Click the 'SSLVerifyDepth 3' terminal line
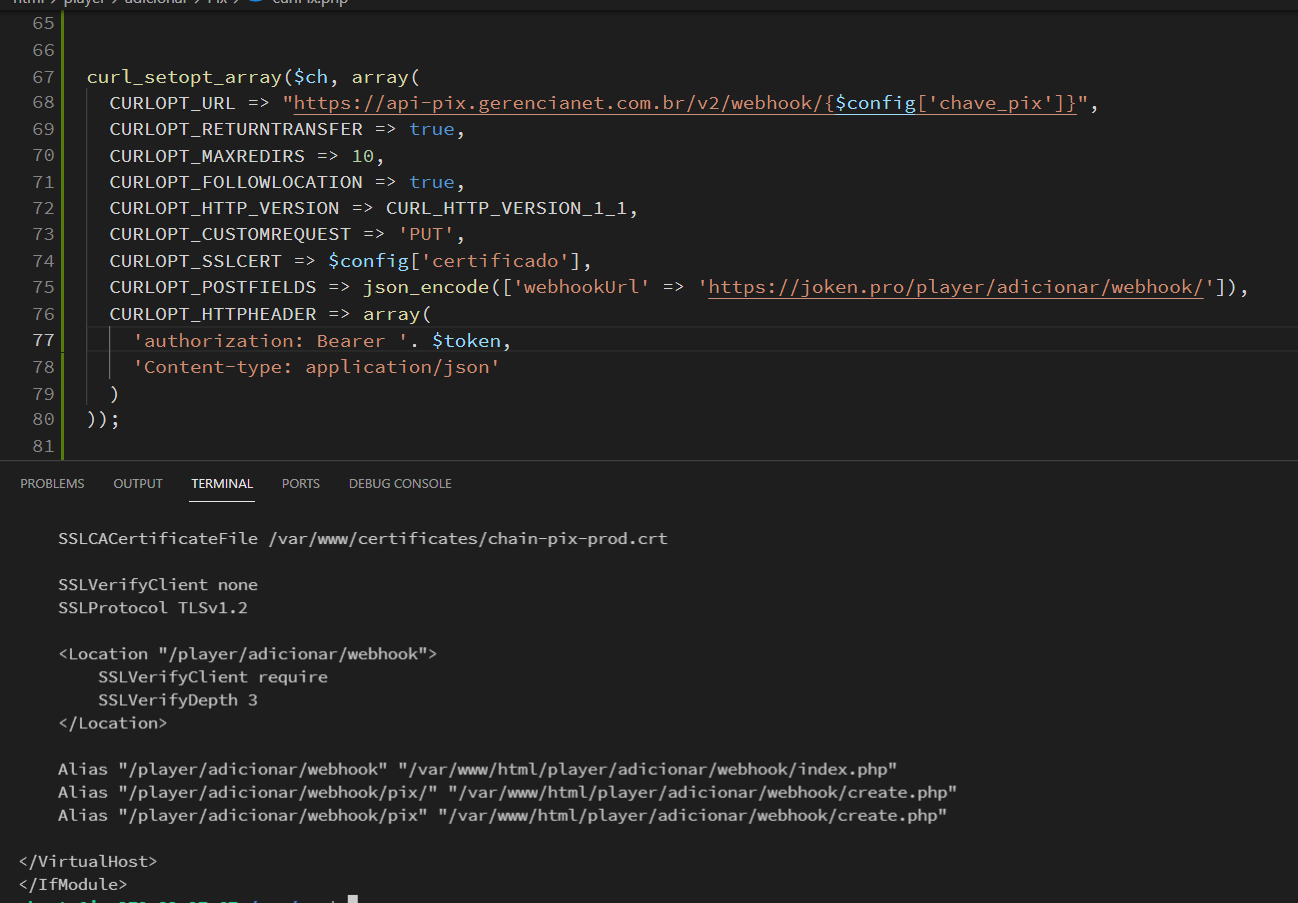Screen dimensions: 1298x903 pyautogui.click(x=178, y=699)
